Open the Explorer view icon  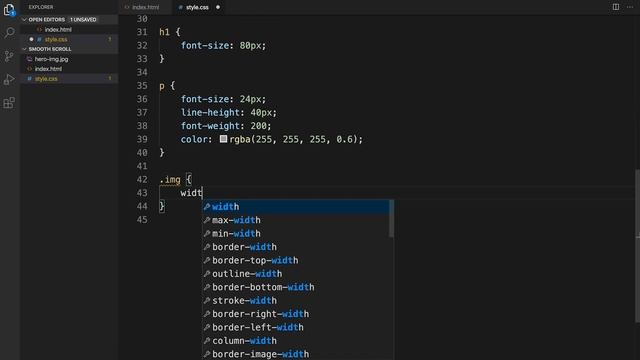pos(9,9)
